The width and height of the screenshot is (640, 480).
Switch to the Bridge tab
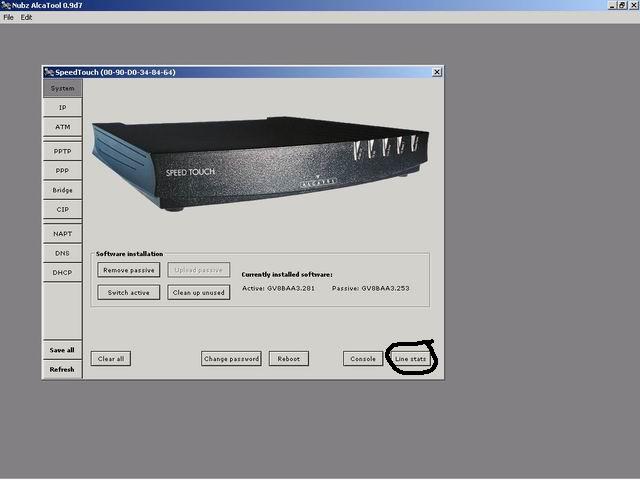(62, 190)
